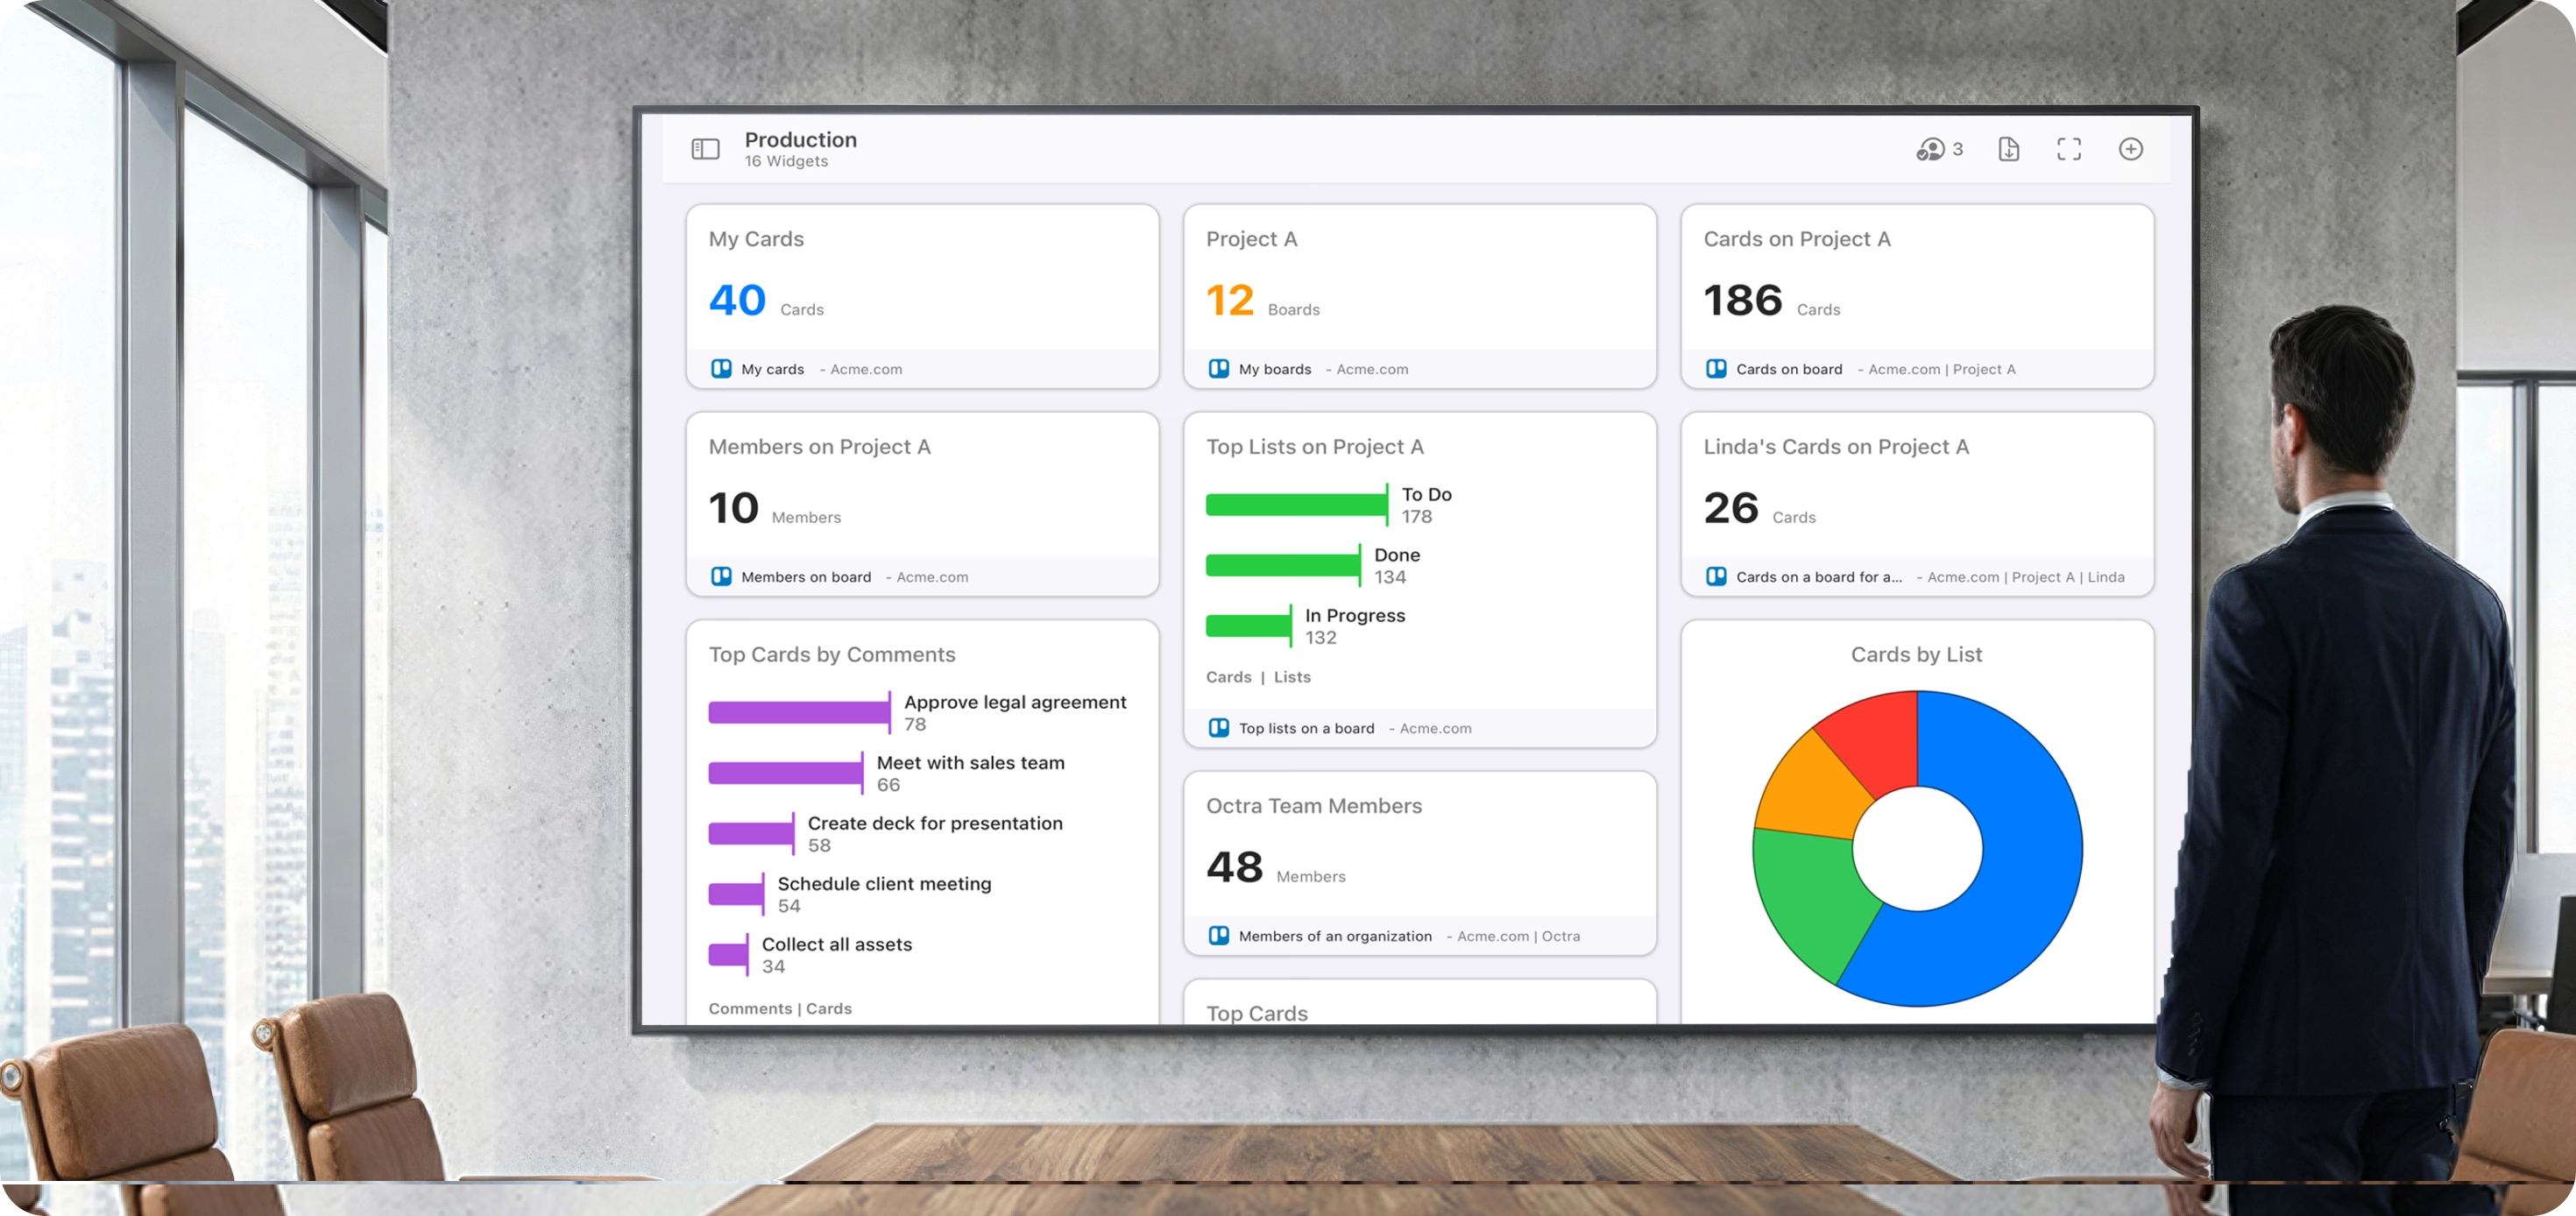This screenshot has width=2576, height=1216.
Task: Click the Trello icon beside My cards
Action: click(x=721, y=369)
